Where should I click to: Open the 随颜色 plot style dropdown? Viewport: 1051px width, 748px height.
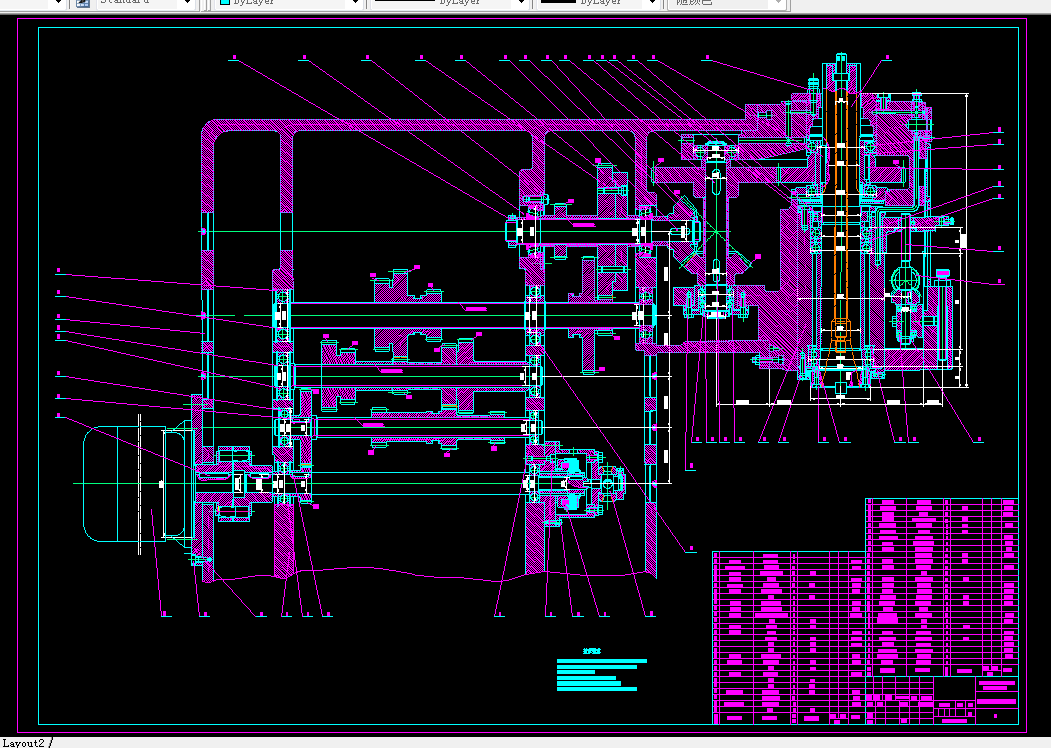point(726,3)
